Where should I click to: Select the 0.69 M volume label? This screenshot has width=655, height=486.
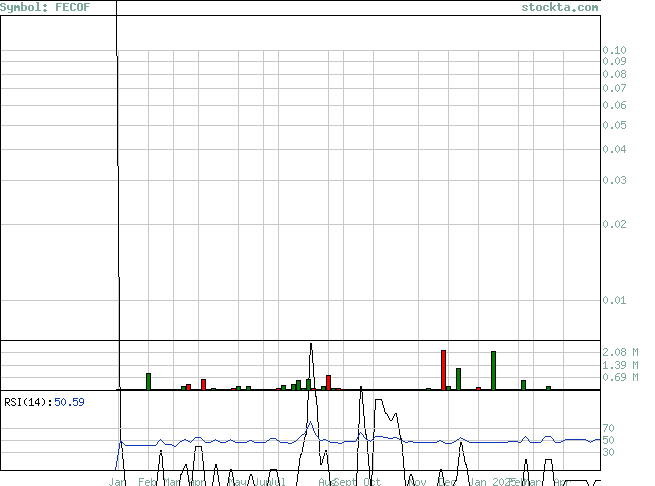click(x=620, y=377)
